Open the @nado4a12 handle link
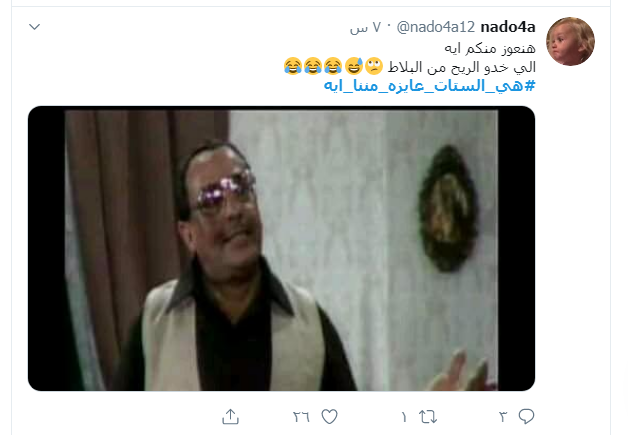 tap(436, 27)
